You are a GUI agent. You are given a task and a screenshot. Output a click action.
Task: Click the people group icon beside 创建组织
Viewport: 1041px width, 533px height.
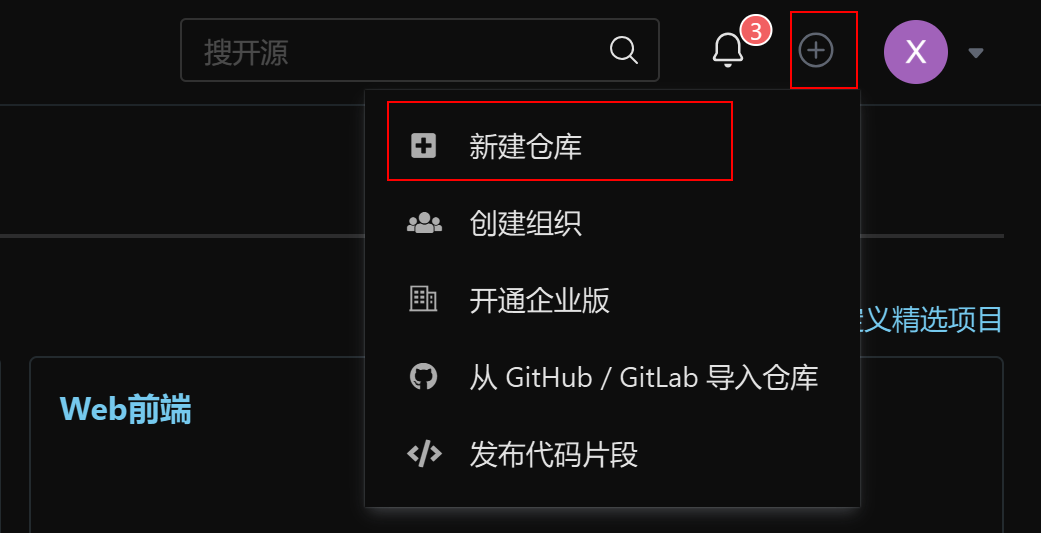(x=424, y=224)
